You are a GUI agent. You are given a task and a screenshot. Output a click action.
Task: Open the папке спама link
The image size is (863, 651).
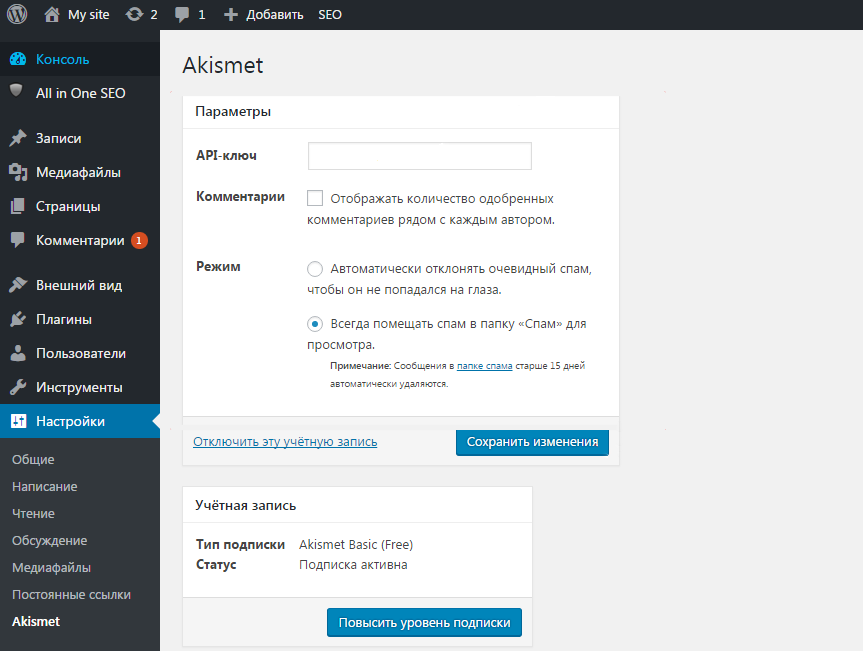[x=485, y=367]
